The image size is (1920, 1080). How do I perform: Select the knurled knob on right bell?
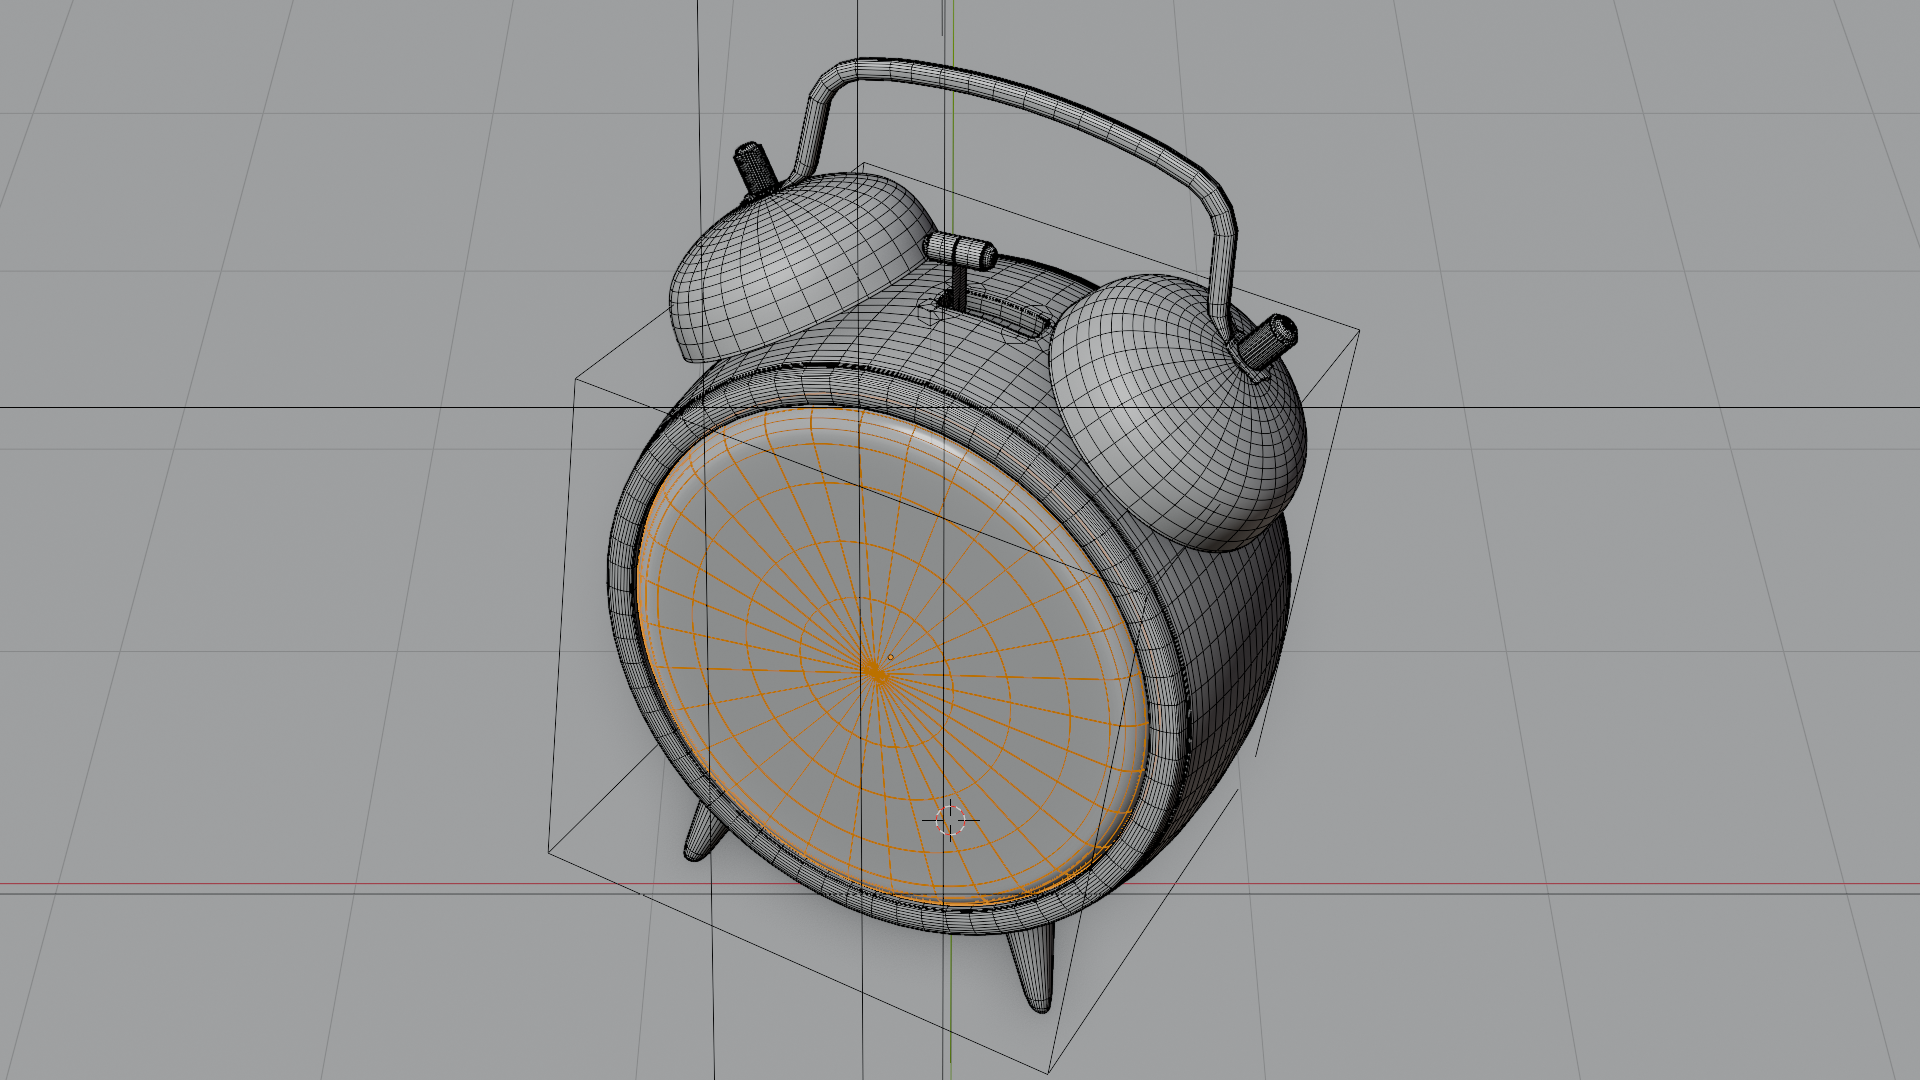tap(1268, 342)
